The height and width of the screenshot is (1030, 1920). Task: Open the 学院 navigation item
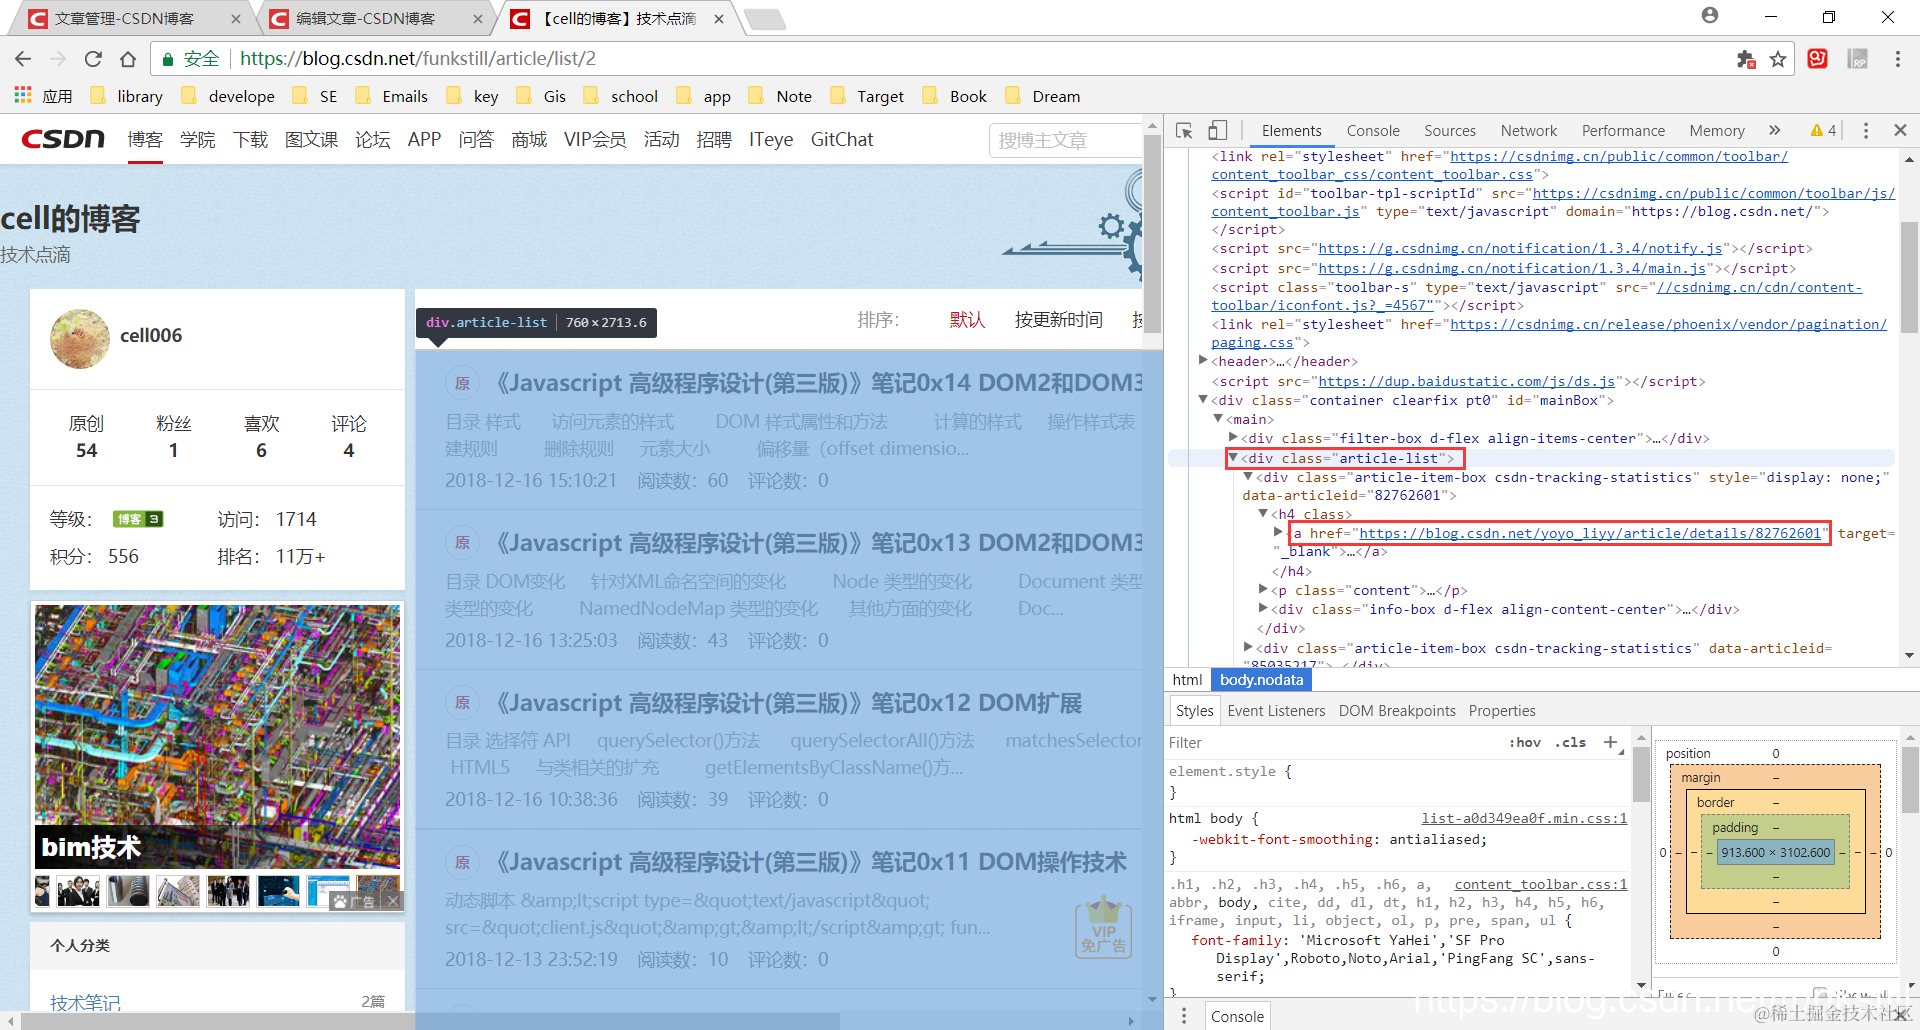198,139
